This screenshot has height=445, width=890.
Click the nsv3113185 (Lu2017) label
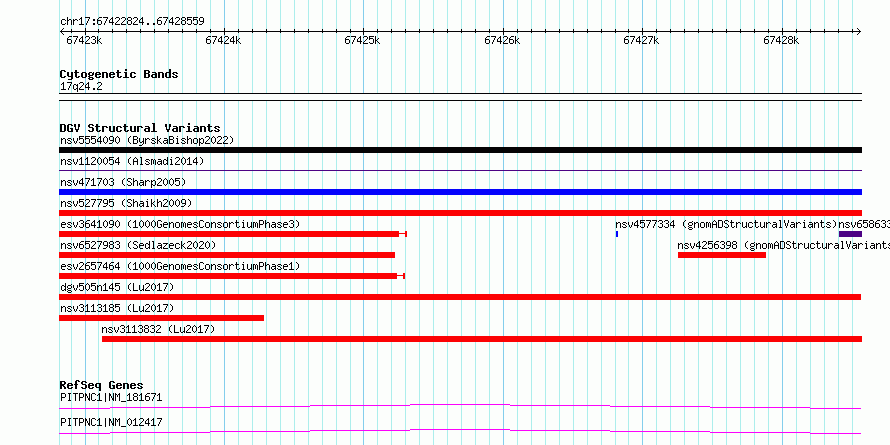coord(117,308)
